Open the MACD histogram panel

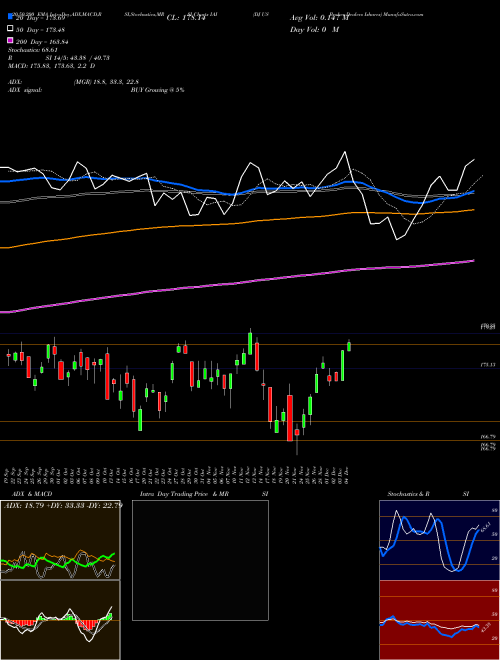pos(60,620)
